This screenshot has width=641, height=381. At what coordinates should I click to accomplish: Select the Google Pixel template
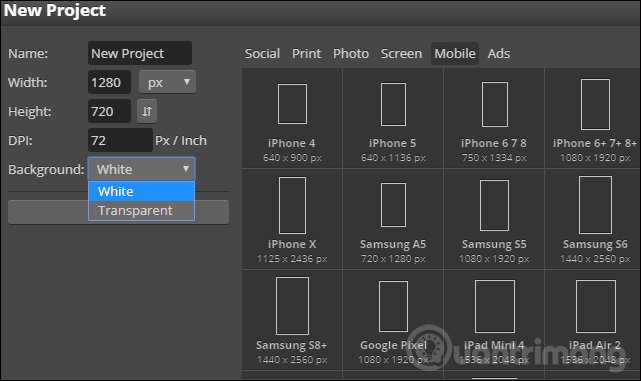(x=393, y=320)
